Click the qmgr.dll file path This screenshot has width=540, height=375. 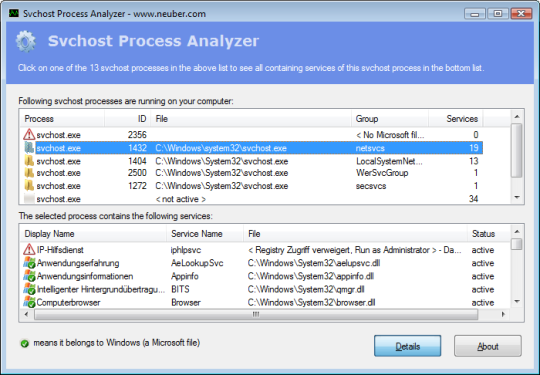(306, 289)
